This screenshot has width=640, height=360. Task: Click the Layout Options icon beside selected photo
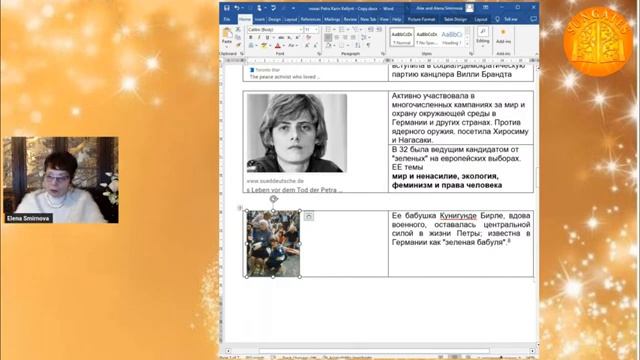[309, 217]
